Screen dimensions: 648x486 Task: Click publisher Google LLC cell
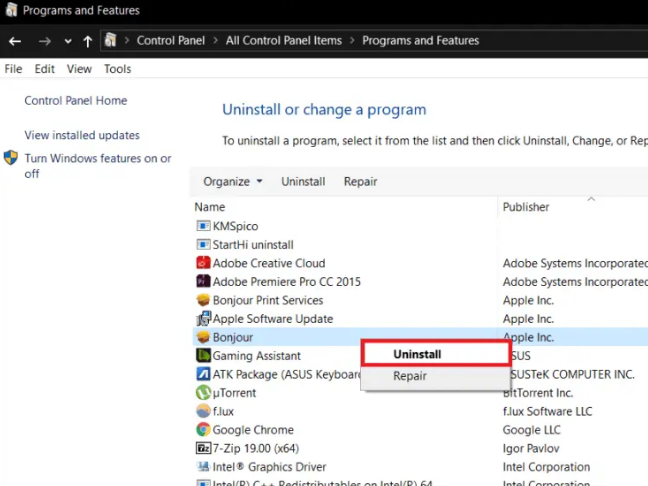pyautogui.click(x=531, y=430)
